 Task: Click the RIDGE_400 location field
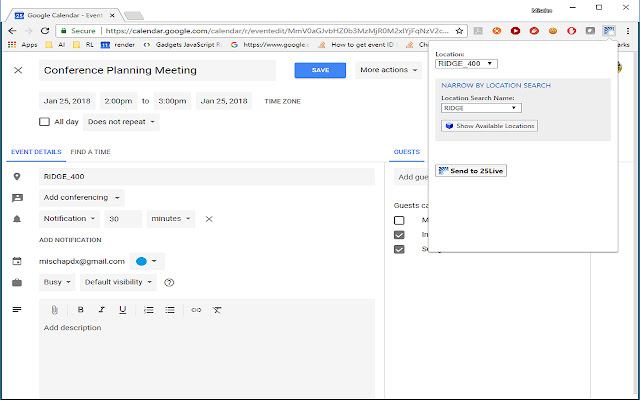(x=207, y=177)
